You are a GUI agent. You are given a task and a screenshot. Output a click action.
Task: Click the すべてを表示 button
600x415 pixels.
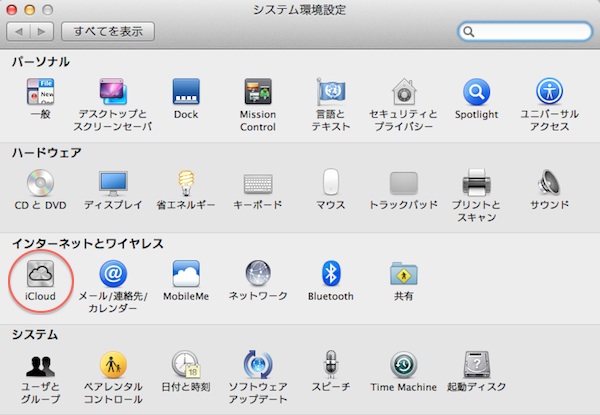[x=108, y=31]
